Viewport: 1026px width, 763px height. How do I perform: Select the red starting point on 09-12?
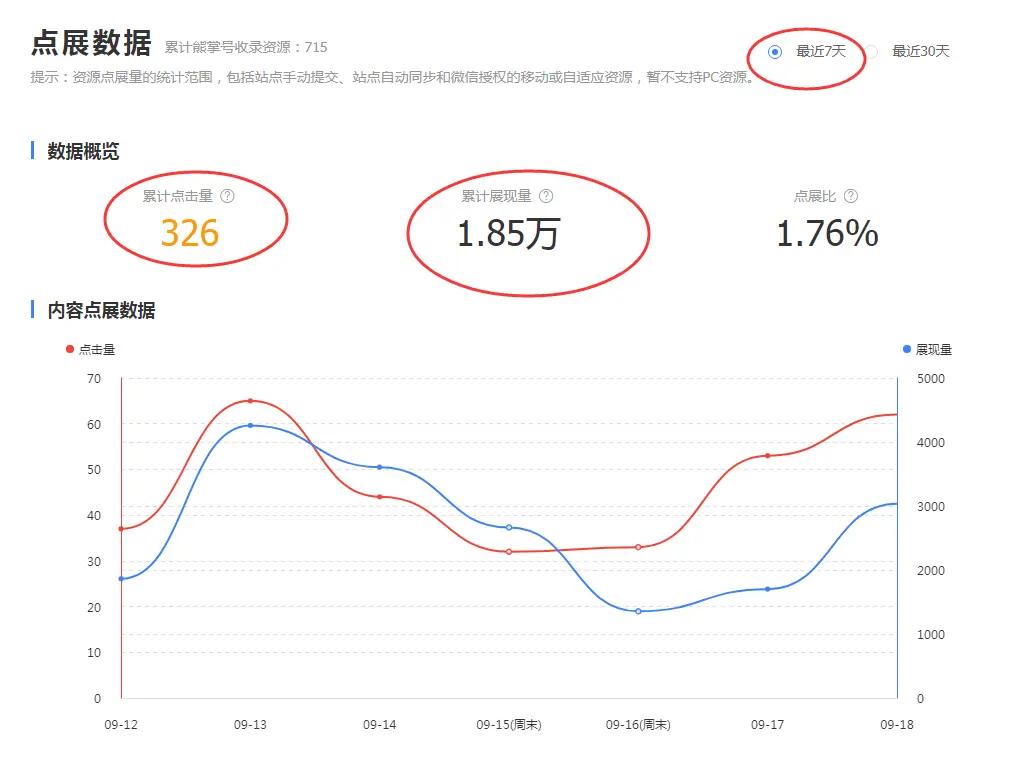[x=121, y=529]
